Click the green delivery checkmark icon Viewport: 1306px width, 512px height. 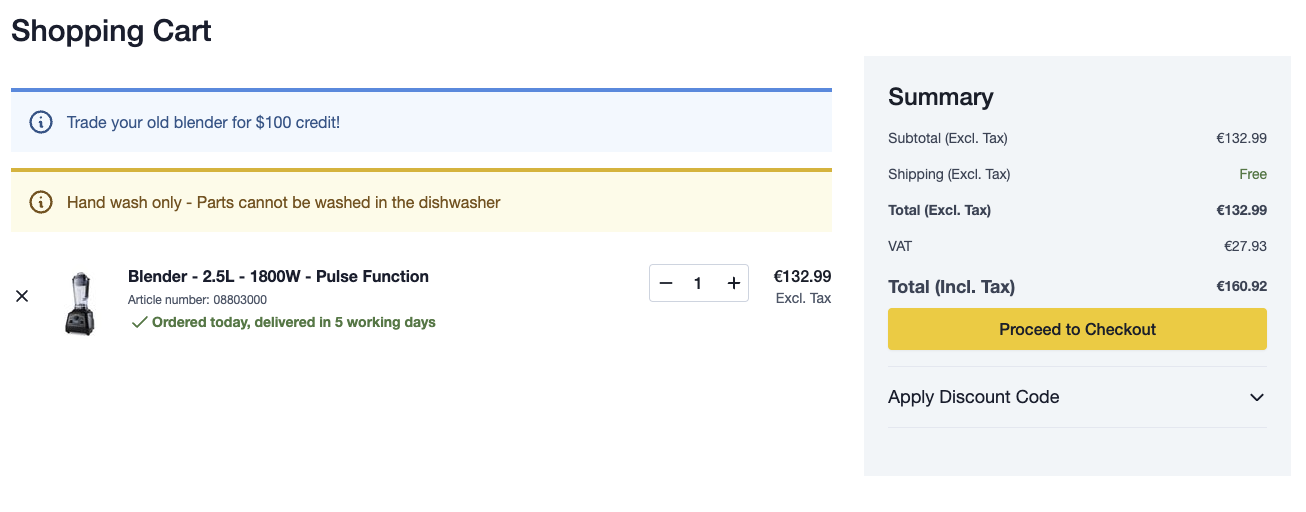[x=139, y=322]
